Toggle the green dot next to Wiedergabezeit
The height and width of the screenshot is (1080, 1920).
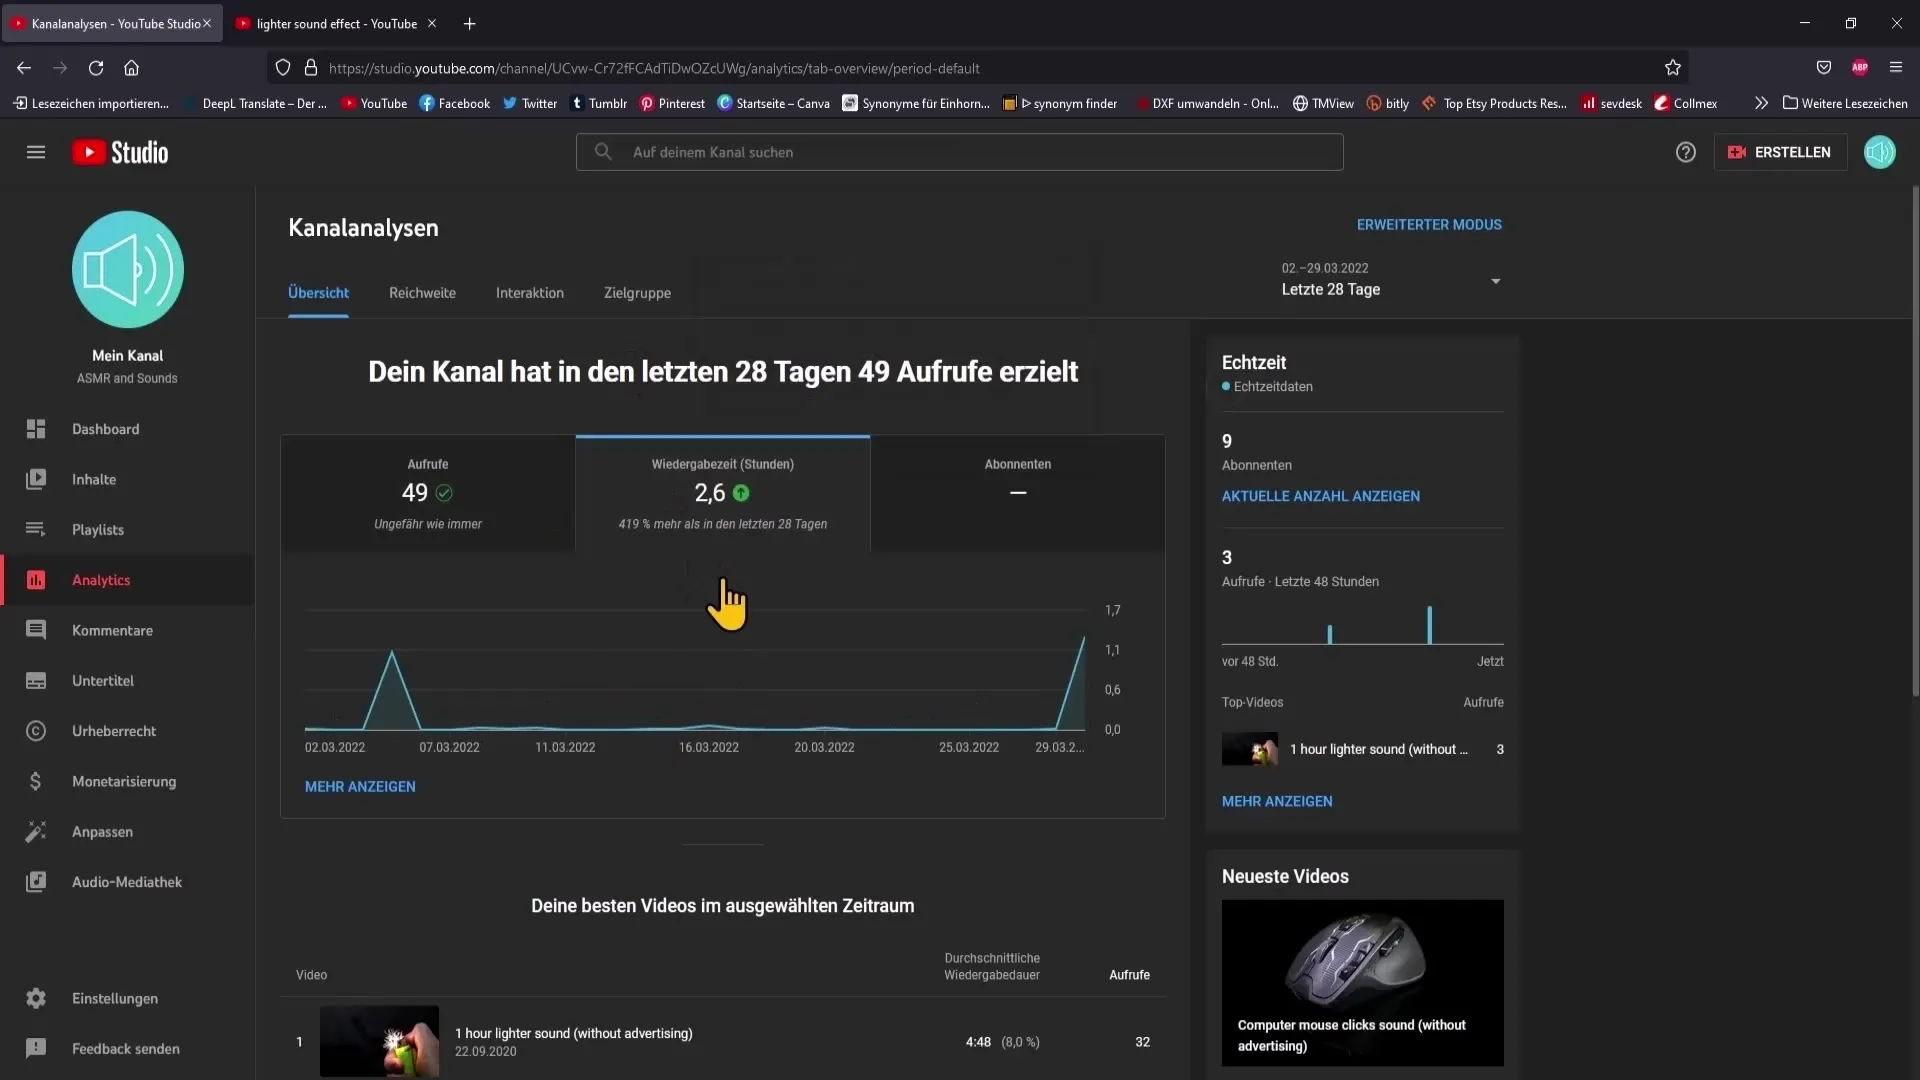[741, 492]
